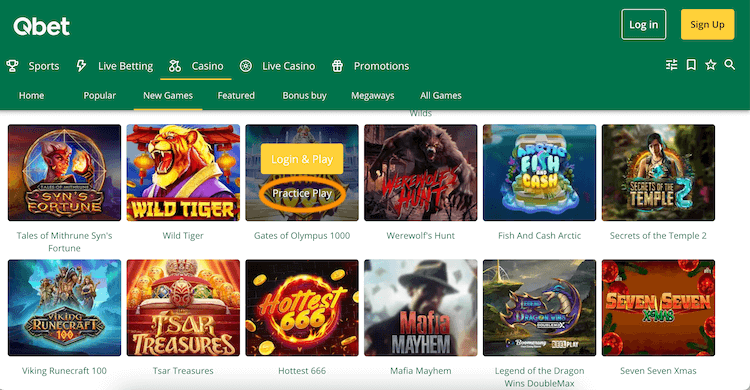750x390 pixels.
Task: Click the Live Casino chip icon
Action: [246, 66]
